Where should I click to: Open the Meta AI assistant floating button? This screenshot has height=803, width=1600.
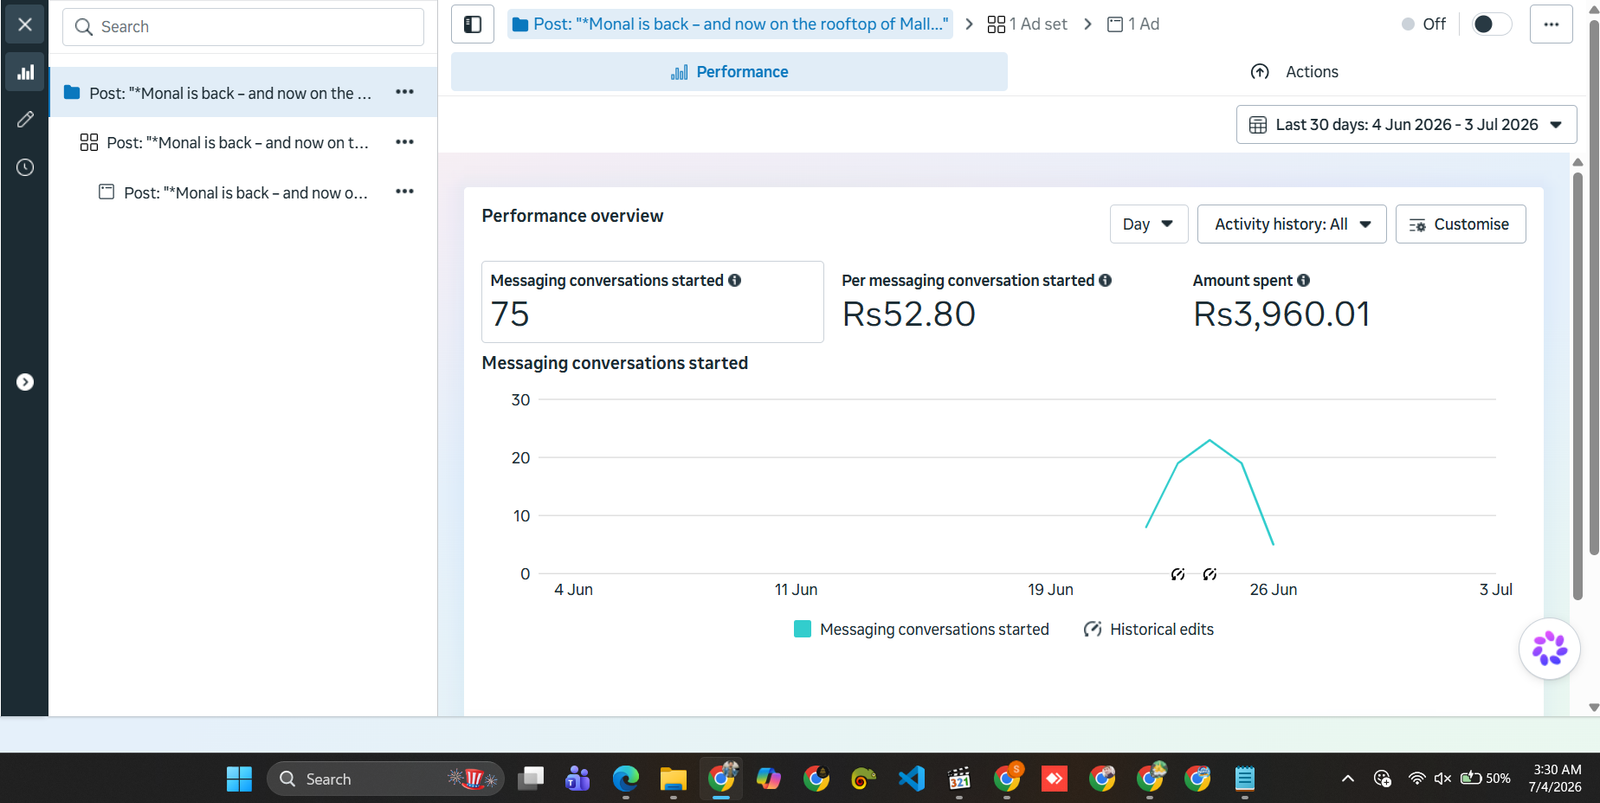click(x=1549, y=649)
